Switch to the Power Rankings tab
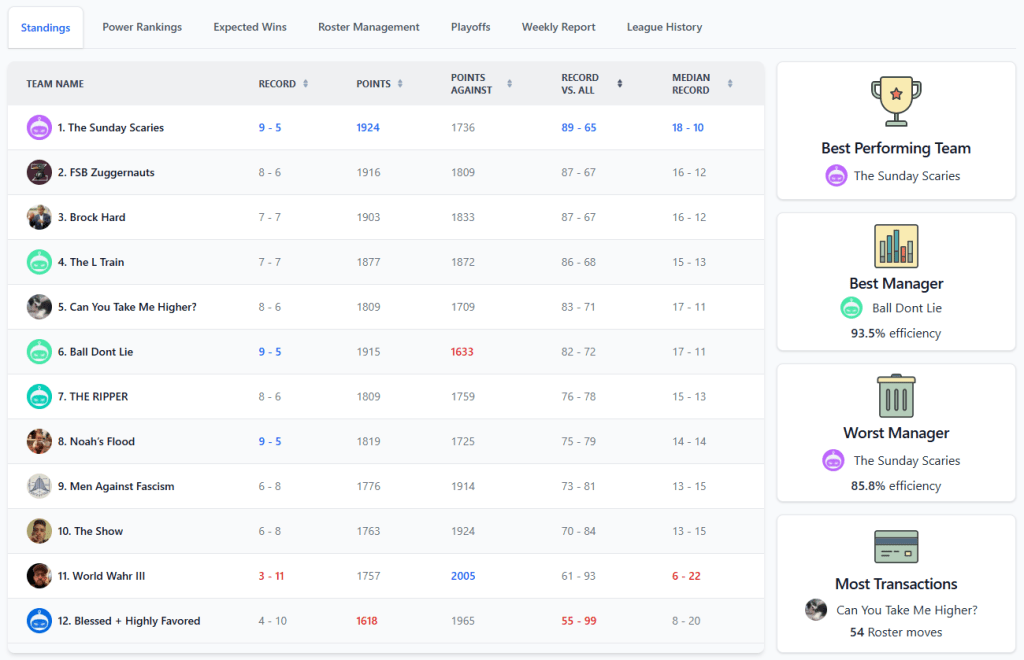This screenshot has width=1024, height=660. click(142, 27)
